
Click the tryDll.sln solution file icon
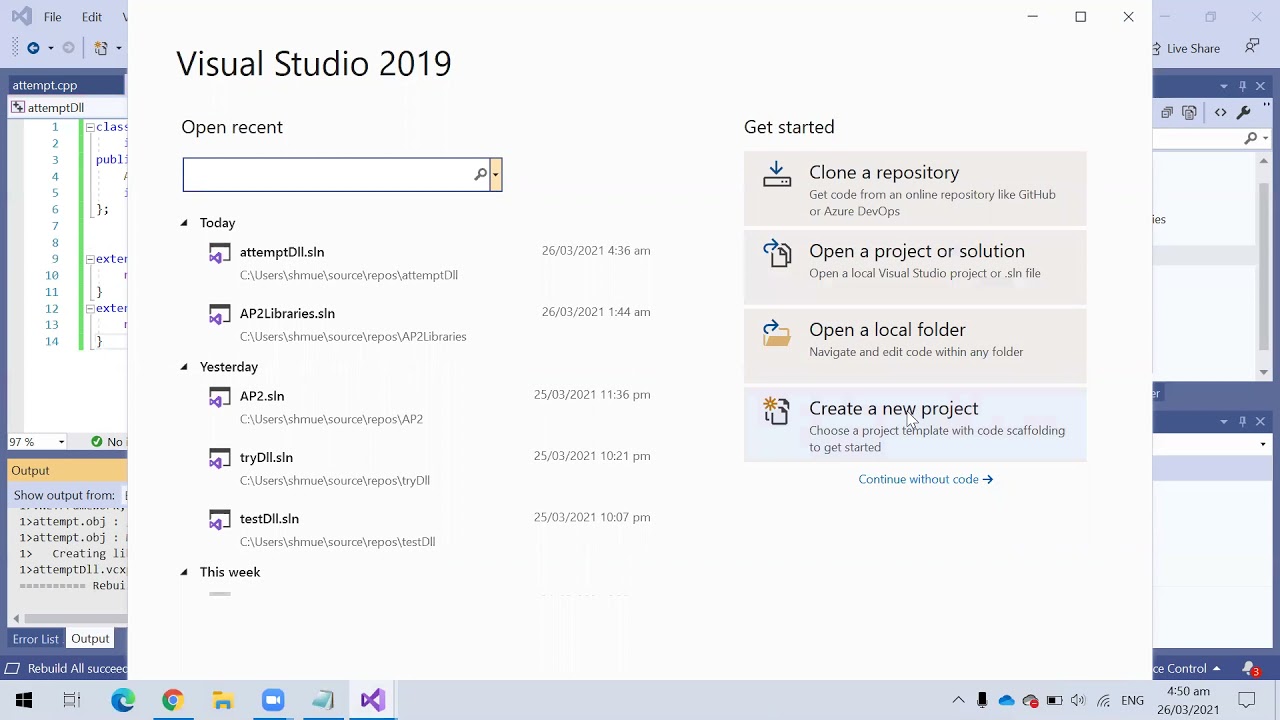pyautogui.click(x=219, y=459)
